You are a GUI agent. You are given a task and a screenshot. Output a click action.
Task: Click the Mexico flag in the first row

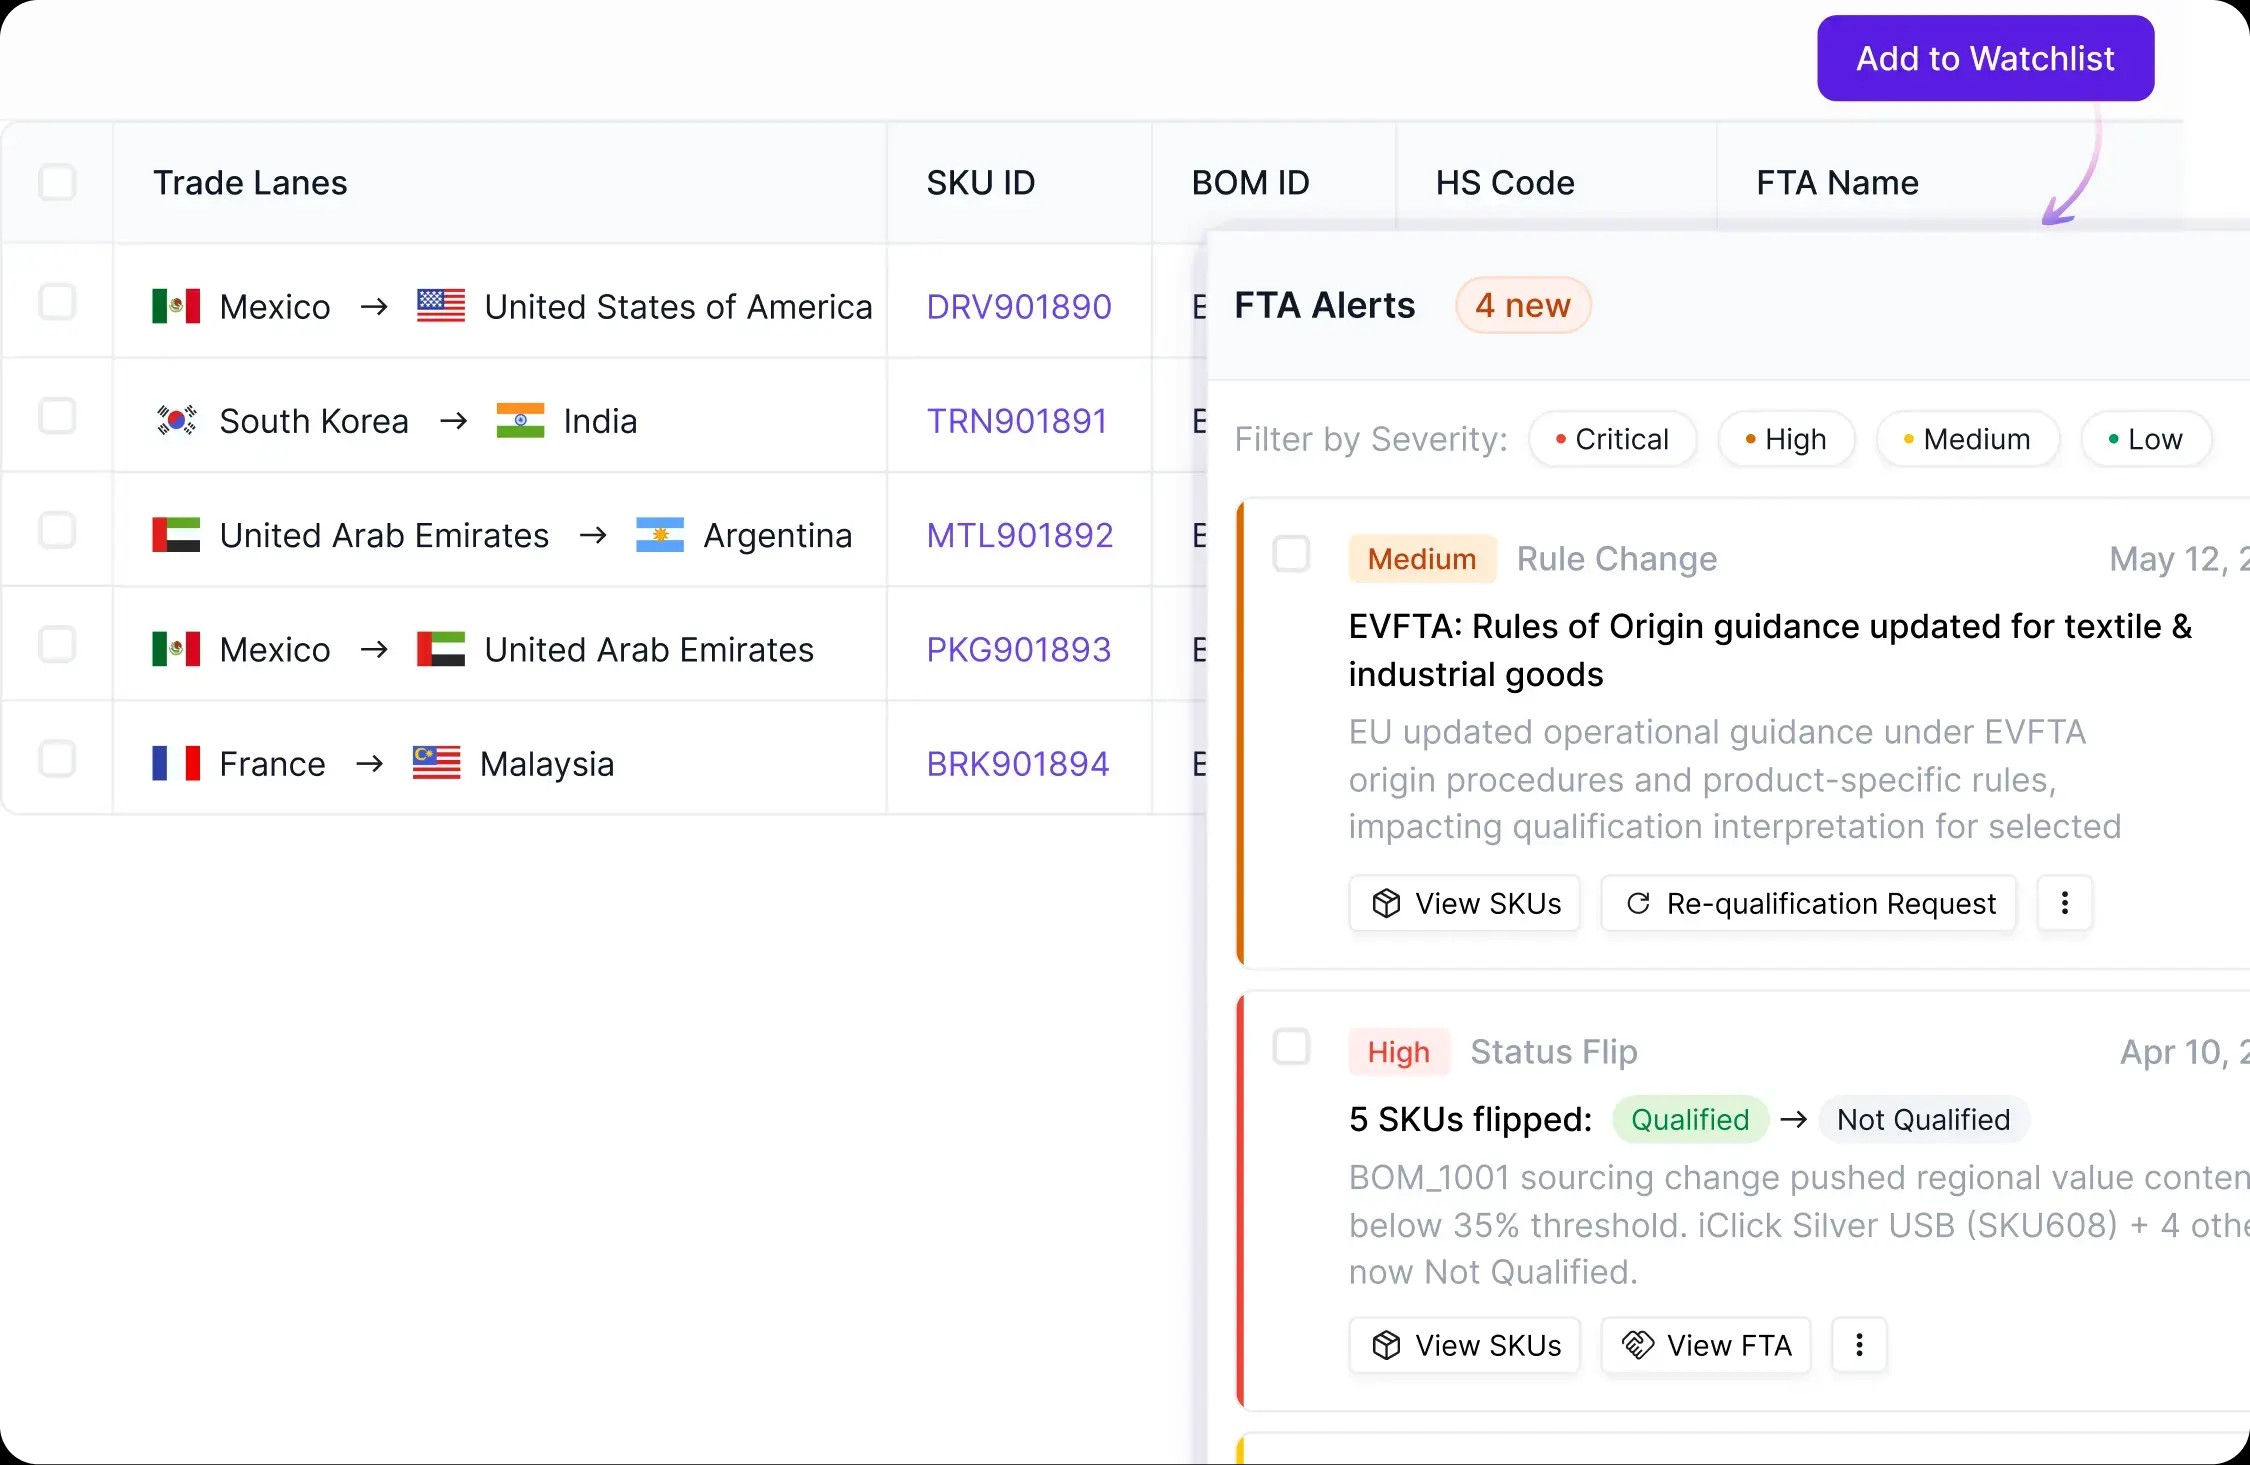(176, 306)
